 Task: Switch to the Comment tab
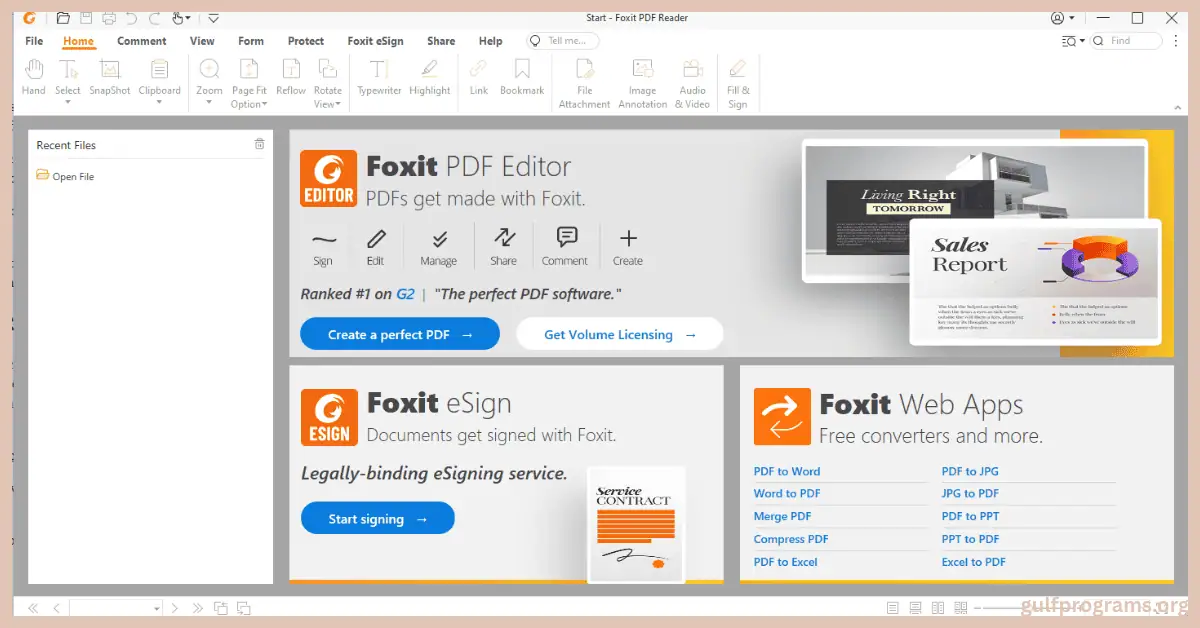coord(141,41)
